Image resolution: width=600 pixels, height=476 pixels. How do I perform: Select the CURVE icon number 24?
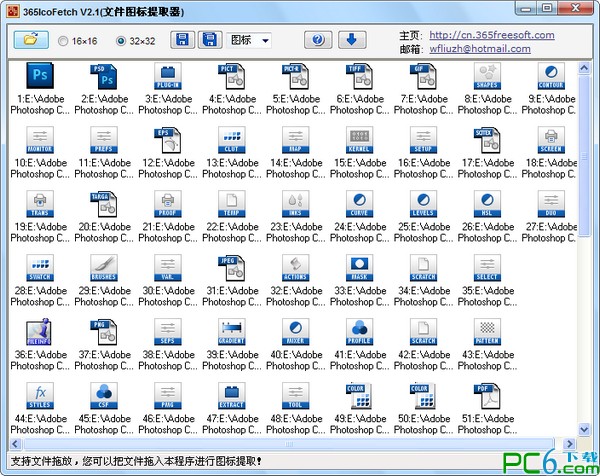(359, 204)
